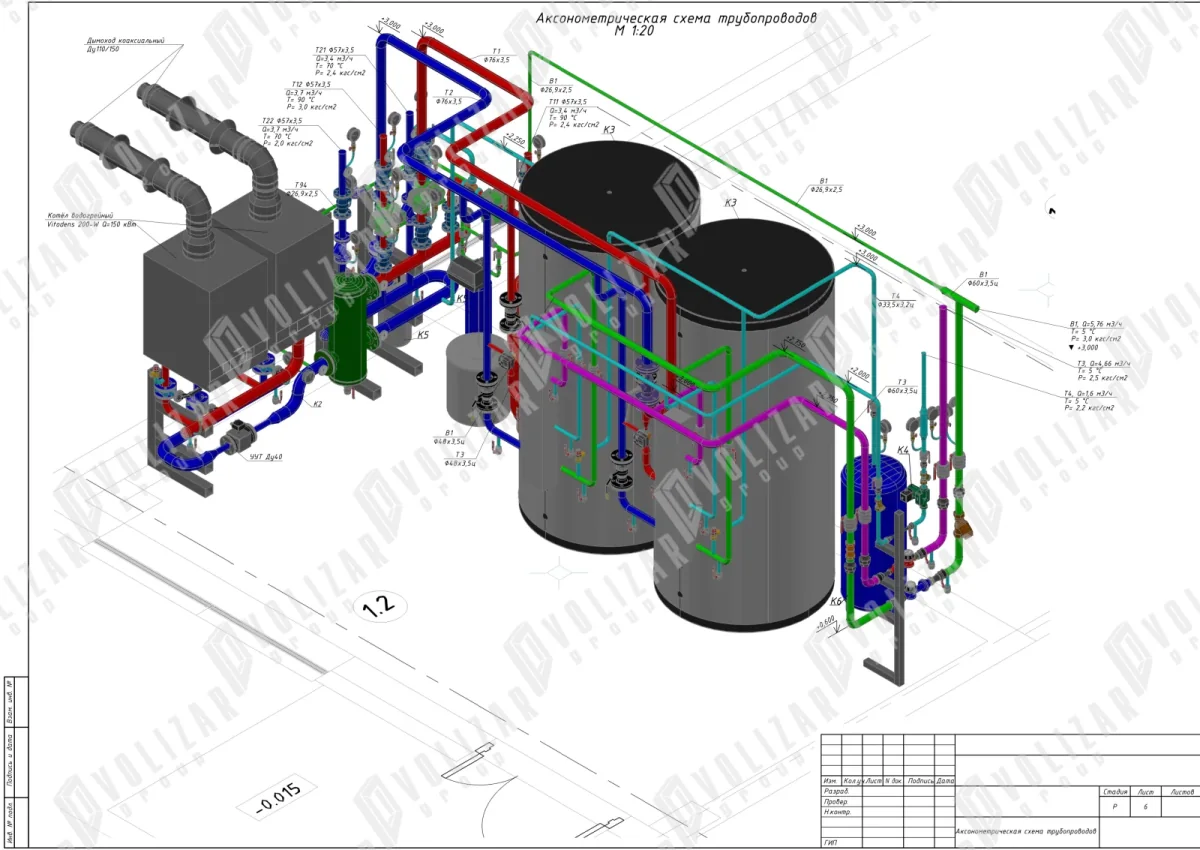Screen dimensions: 1200x850
Task: Click the '+2,250' elevation mark
Action: point(514,140)
